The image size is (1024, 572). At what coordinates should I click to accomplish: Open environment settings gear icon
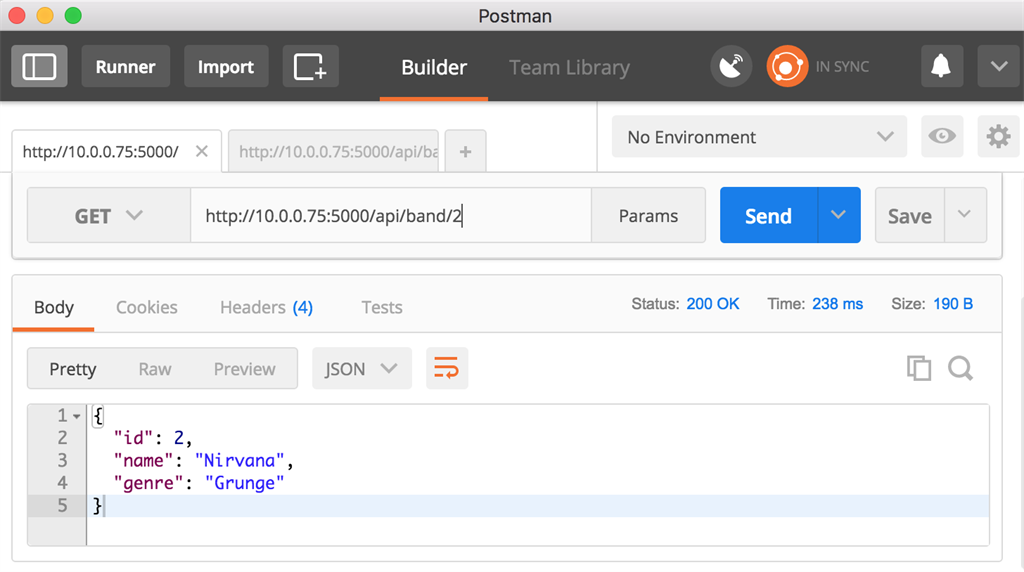998,137
